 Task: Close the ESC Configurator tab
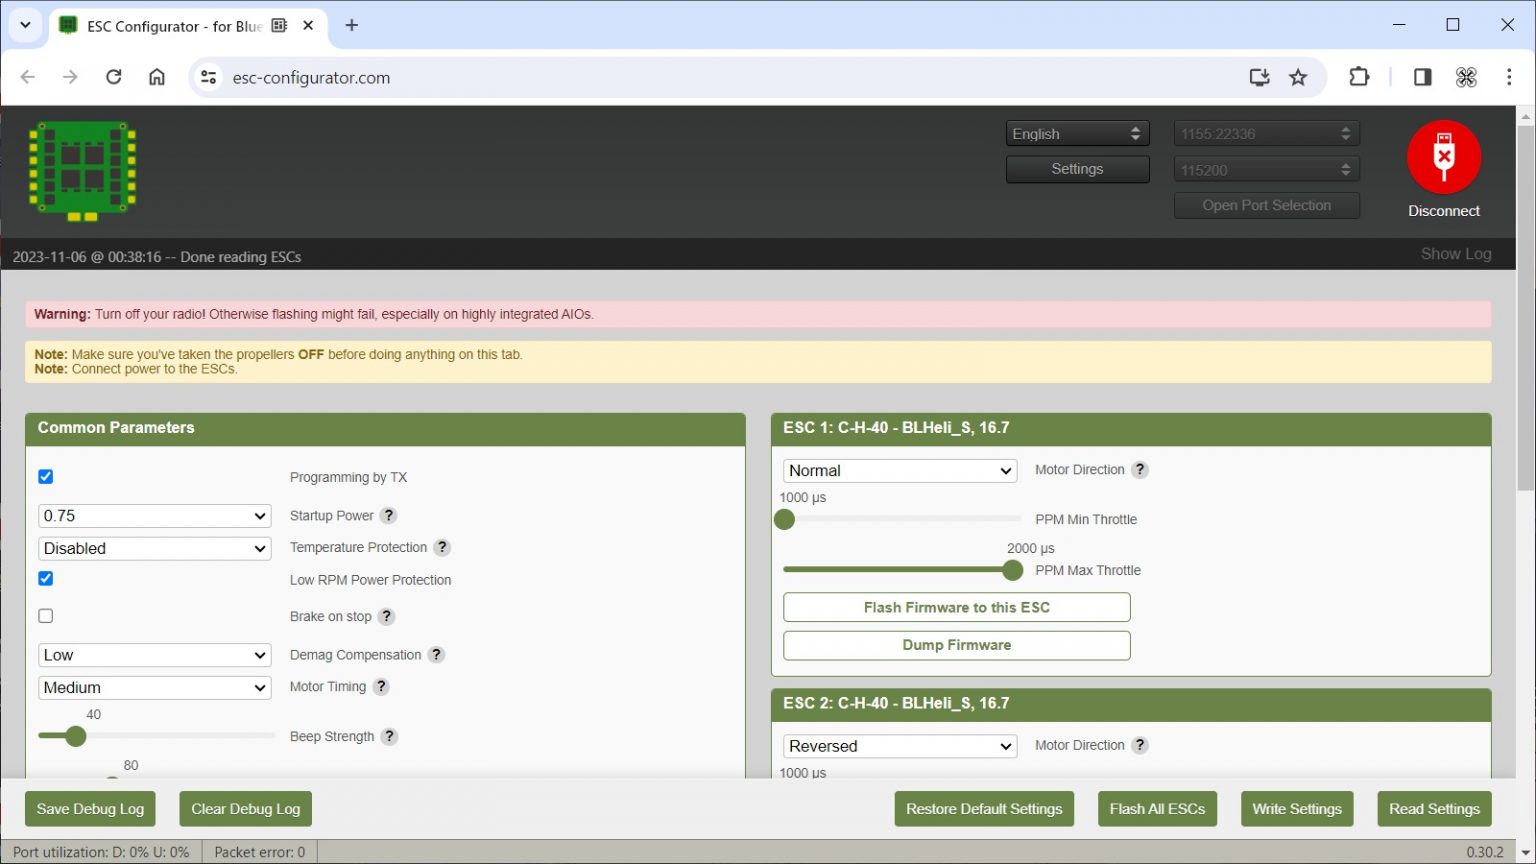(308, 25)
